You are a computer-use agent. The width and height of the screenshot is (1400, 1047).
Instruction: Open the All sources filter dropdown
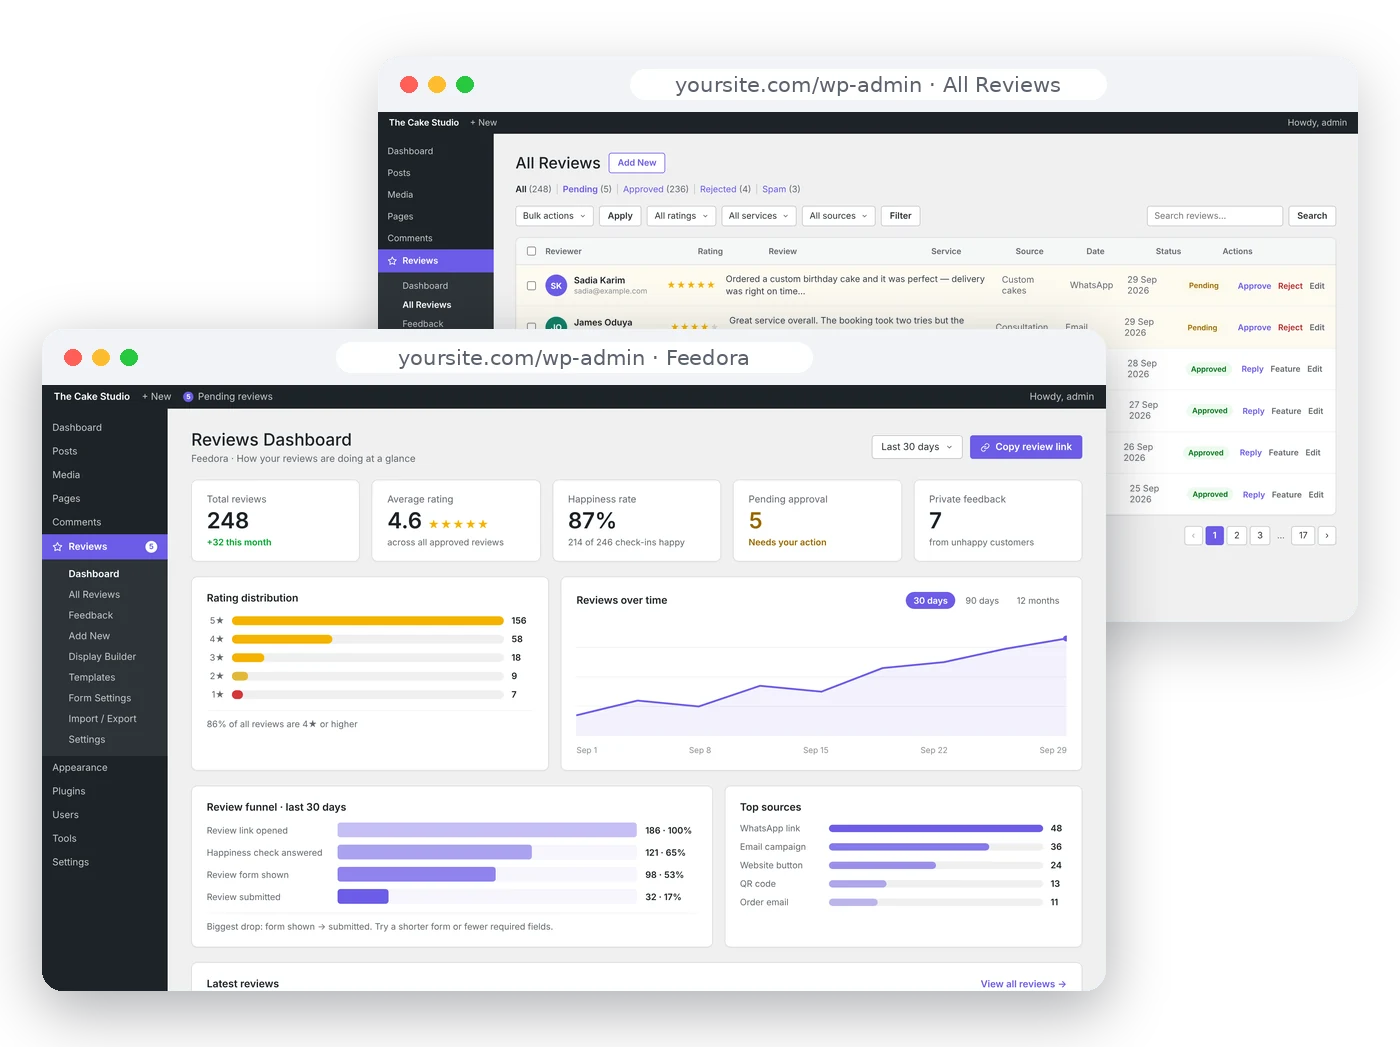839,216
